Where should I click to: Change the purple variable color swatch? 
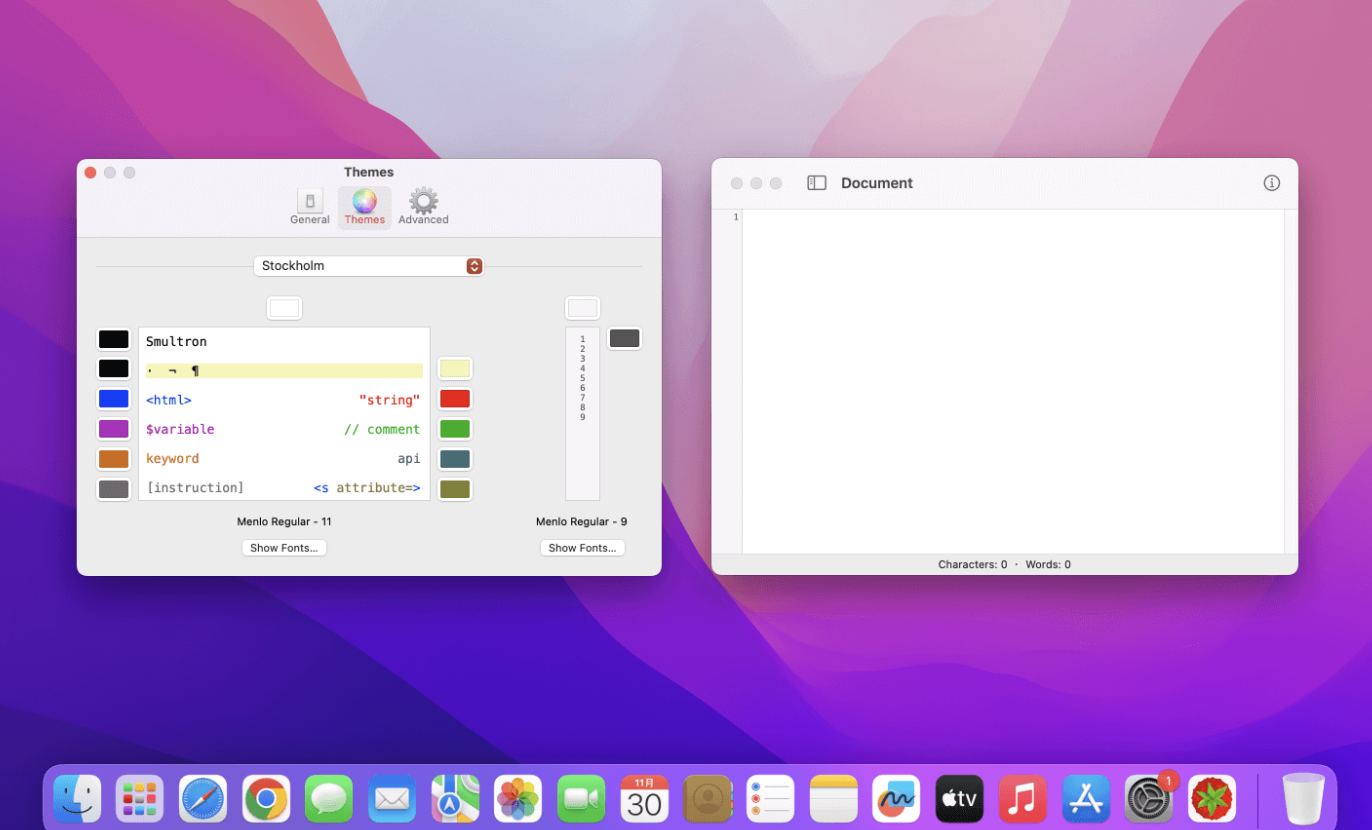113,428
